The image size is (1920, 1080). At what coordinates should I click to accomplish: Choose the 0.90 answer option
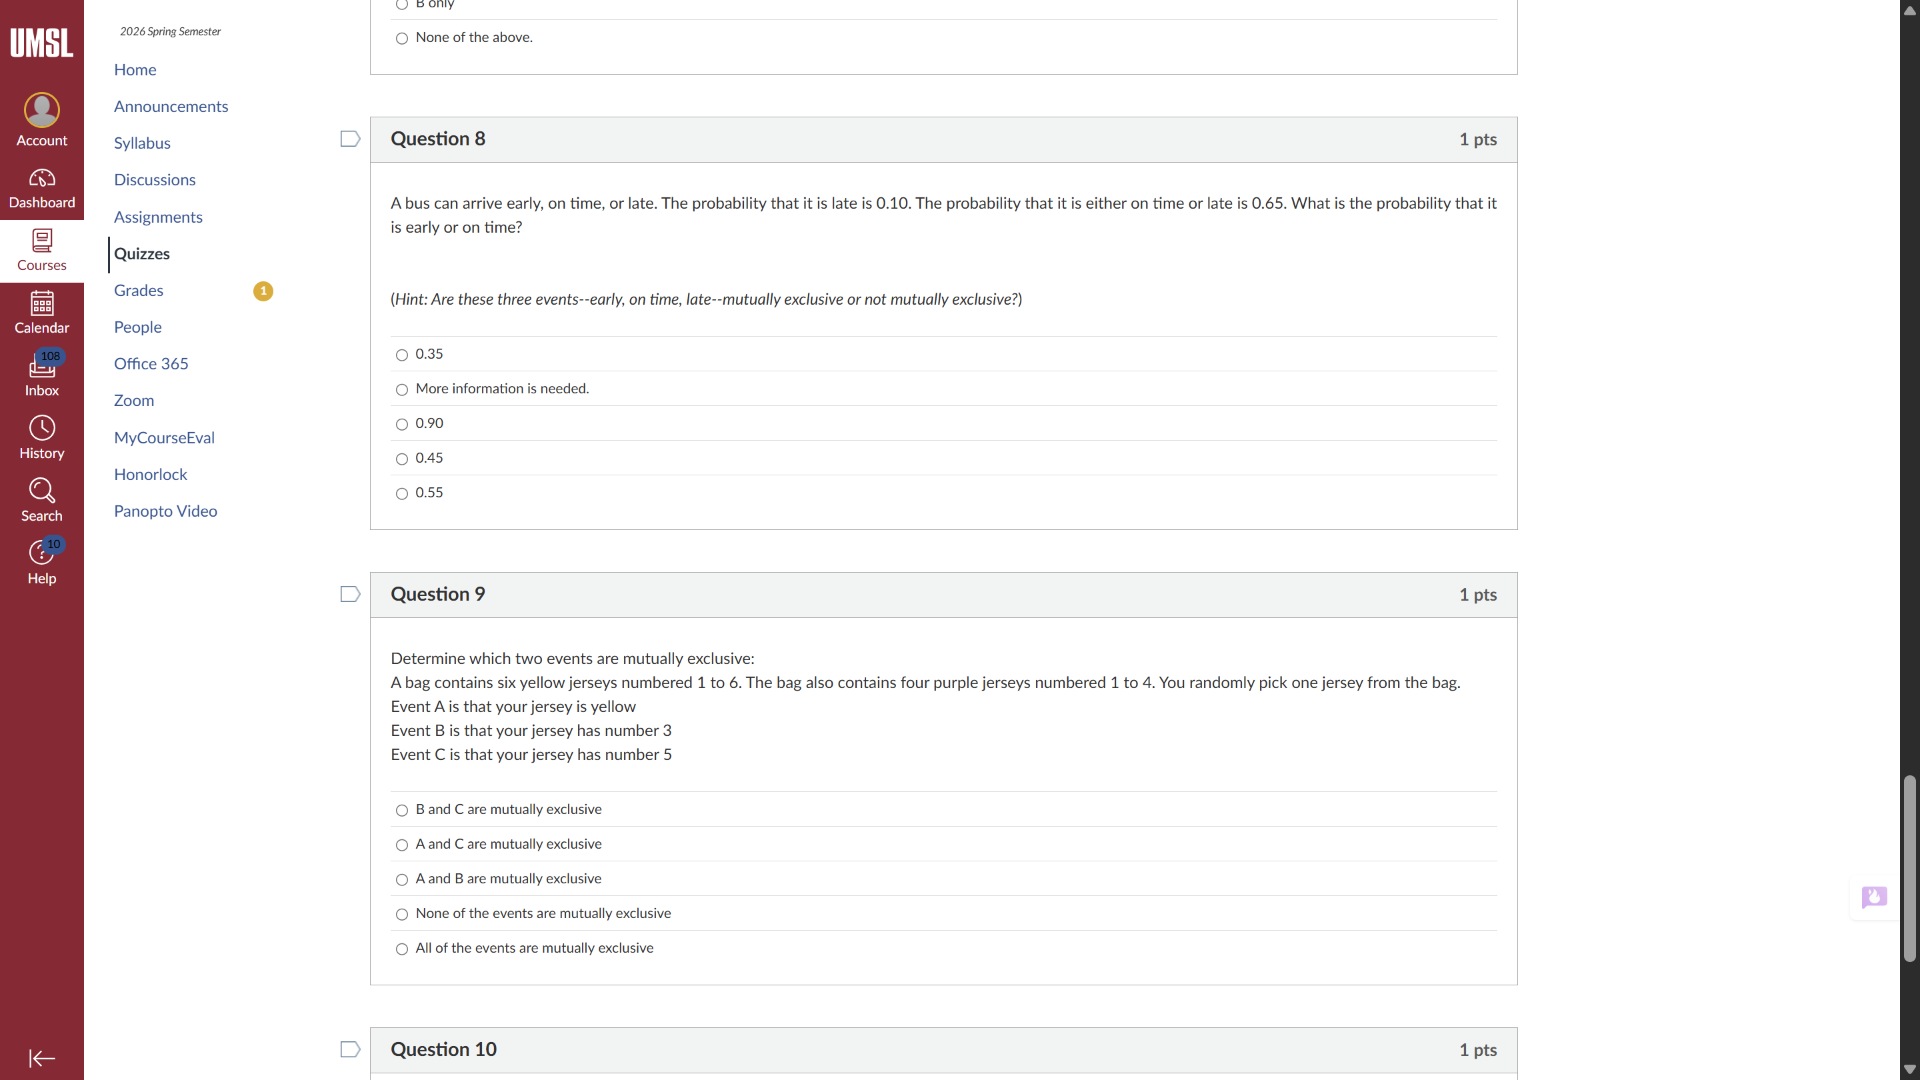(x=402, y=424)
